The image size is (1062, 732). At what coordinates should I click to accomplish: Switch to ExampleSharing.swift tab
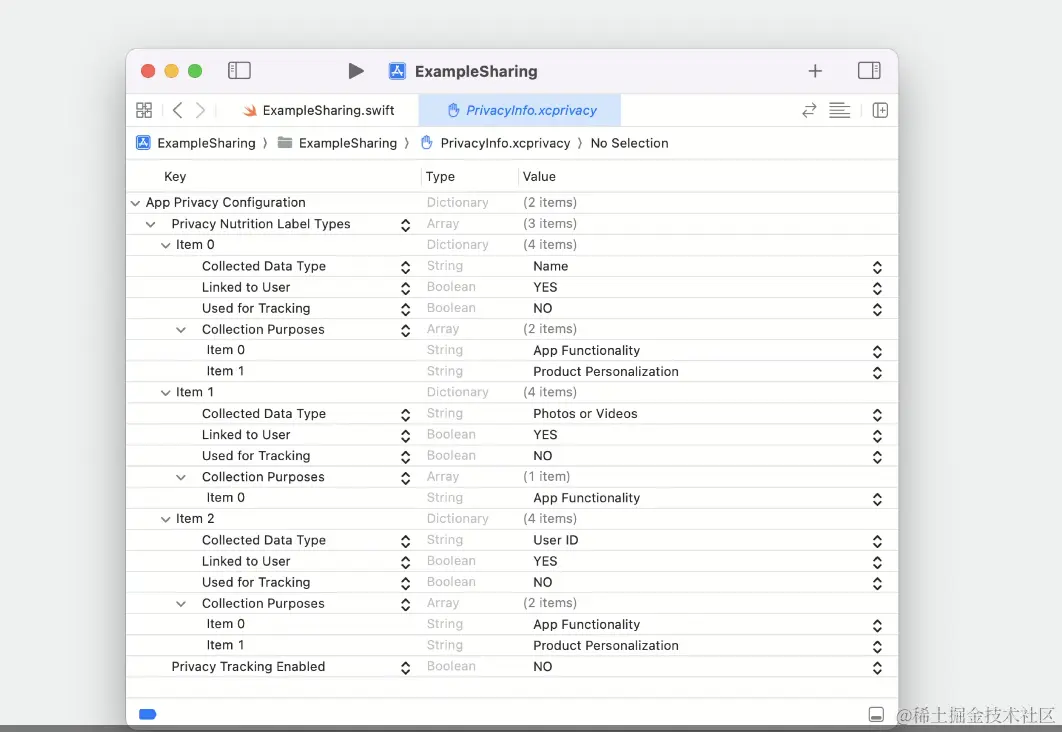click(318, 110)
